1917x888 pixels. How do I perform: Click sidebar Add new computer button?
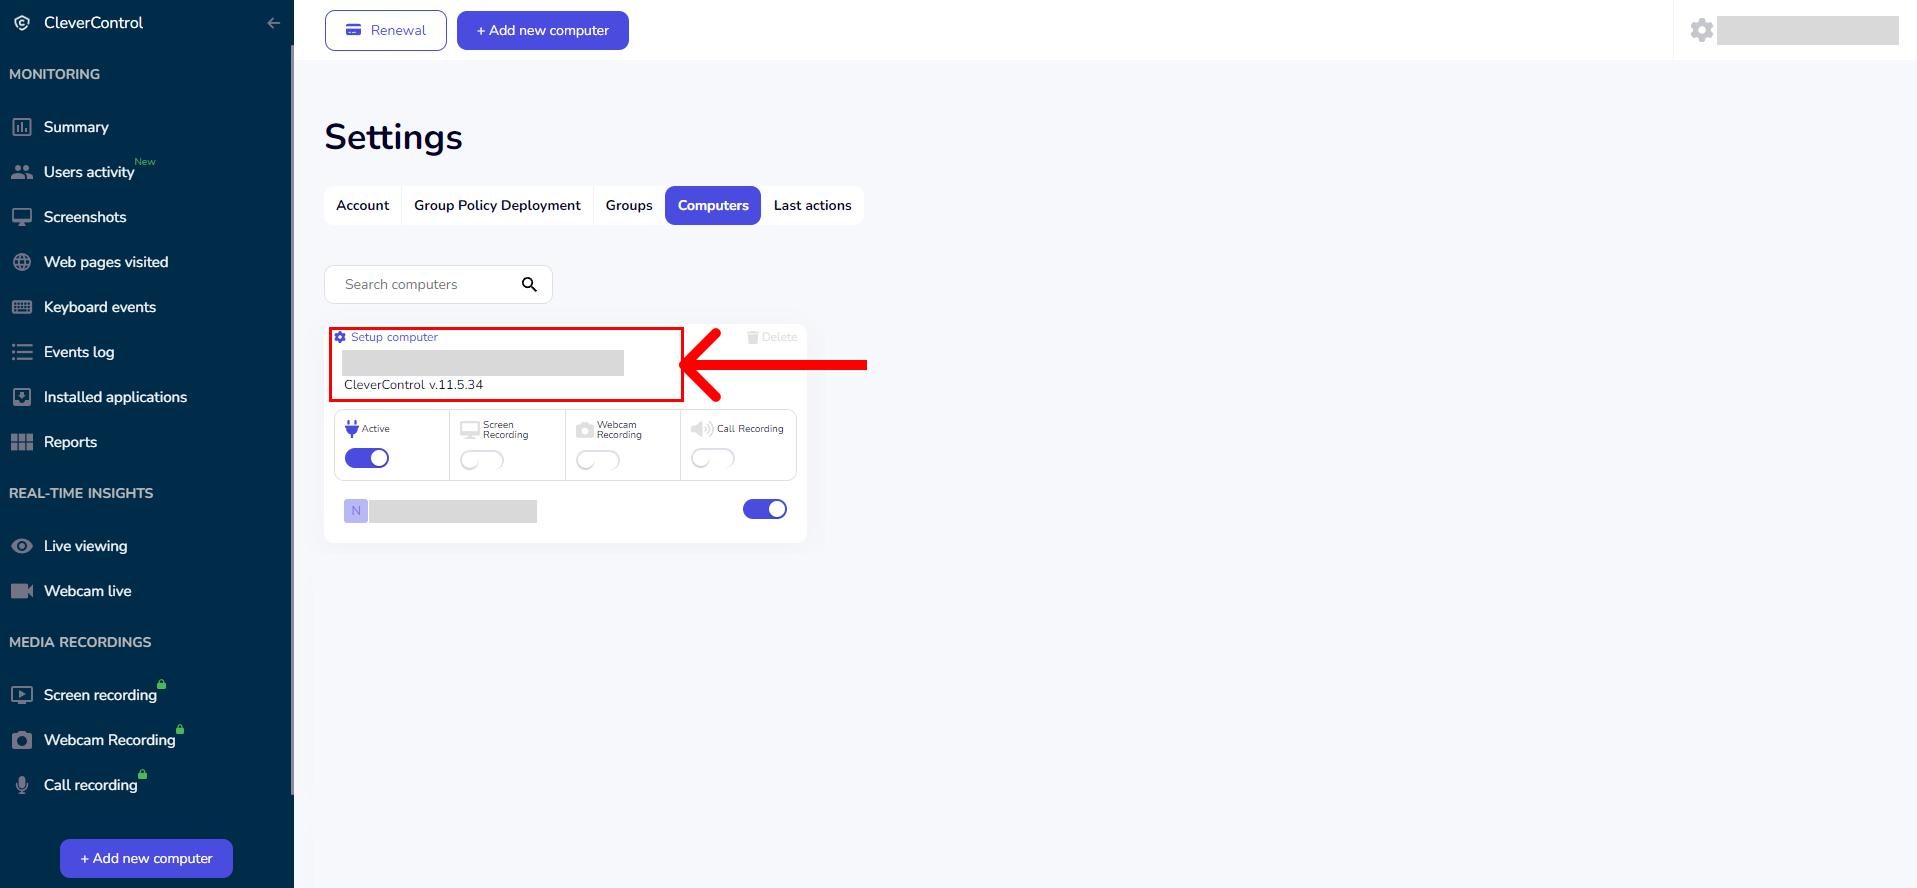(x=147, y=859)
